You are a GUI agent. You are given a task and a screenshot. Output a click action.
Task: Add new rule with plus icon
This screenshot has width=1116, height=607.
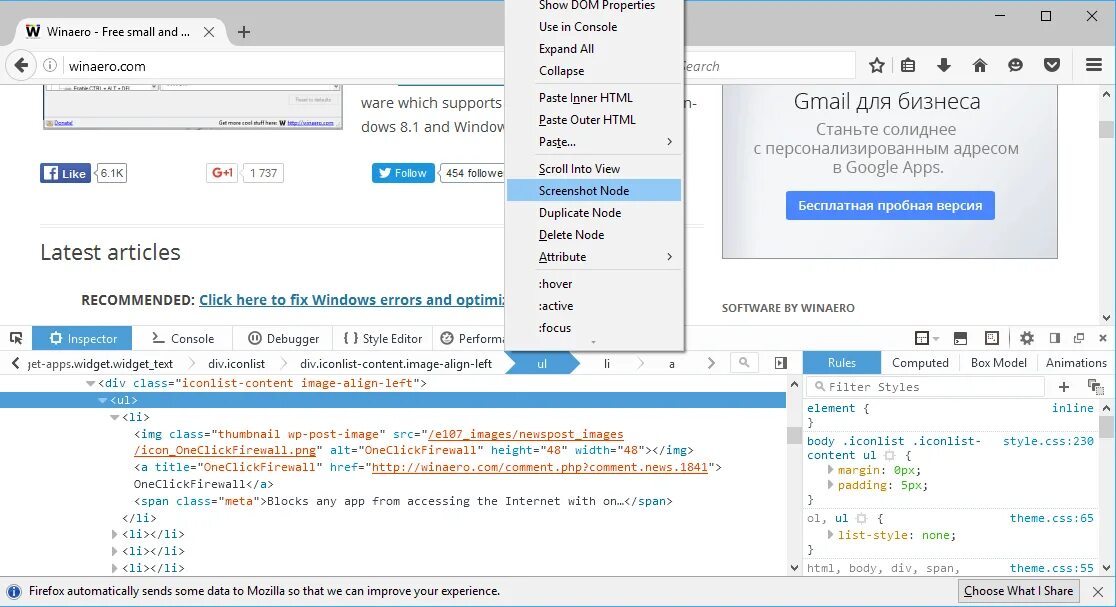coord(1064,386)
